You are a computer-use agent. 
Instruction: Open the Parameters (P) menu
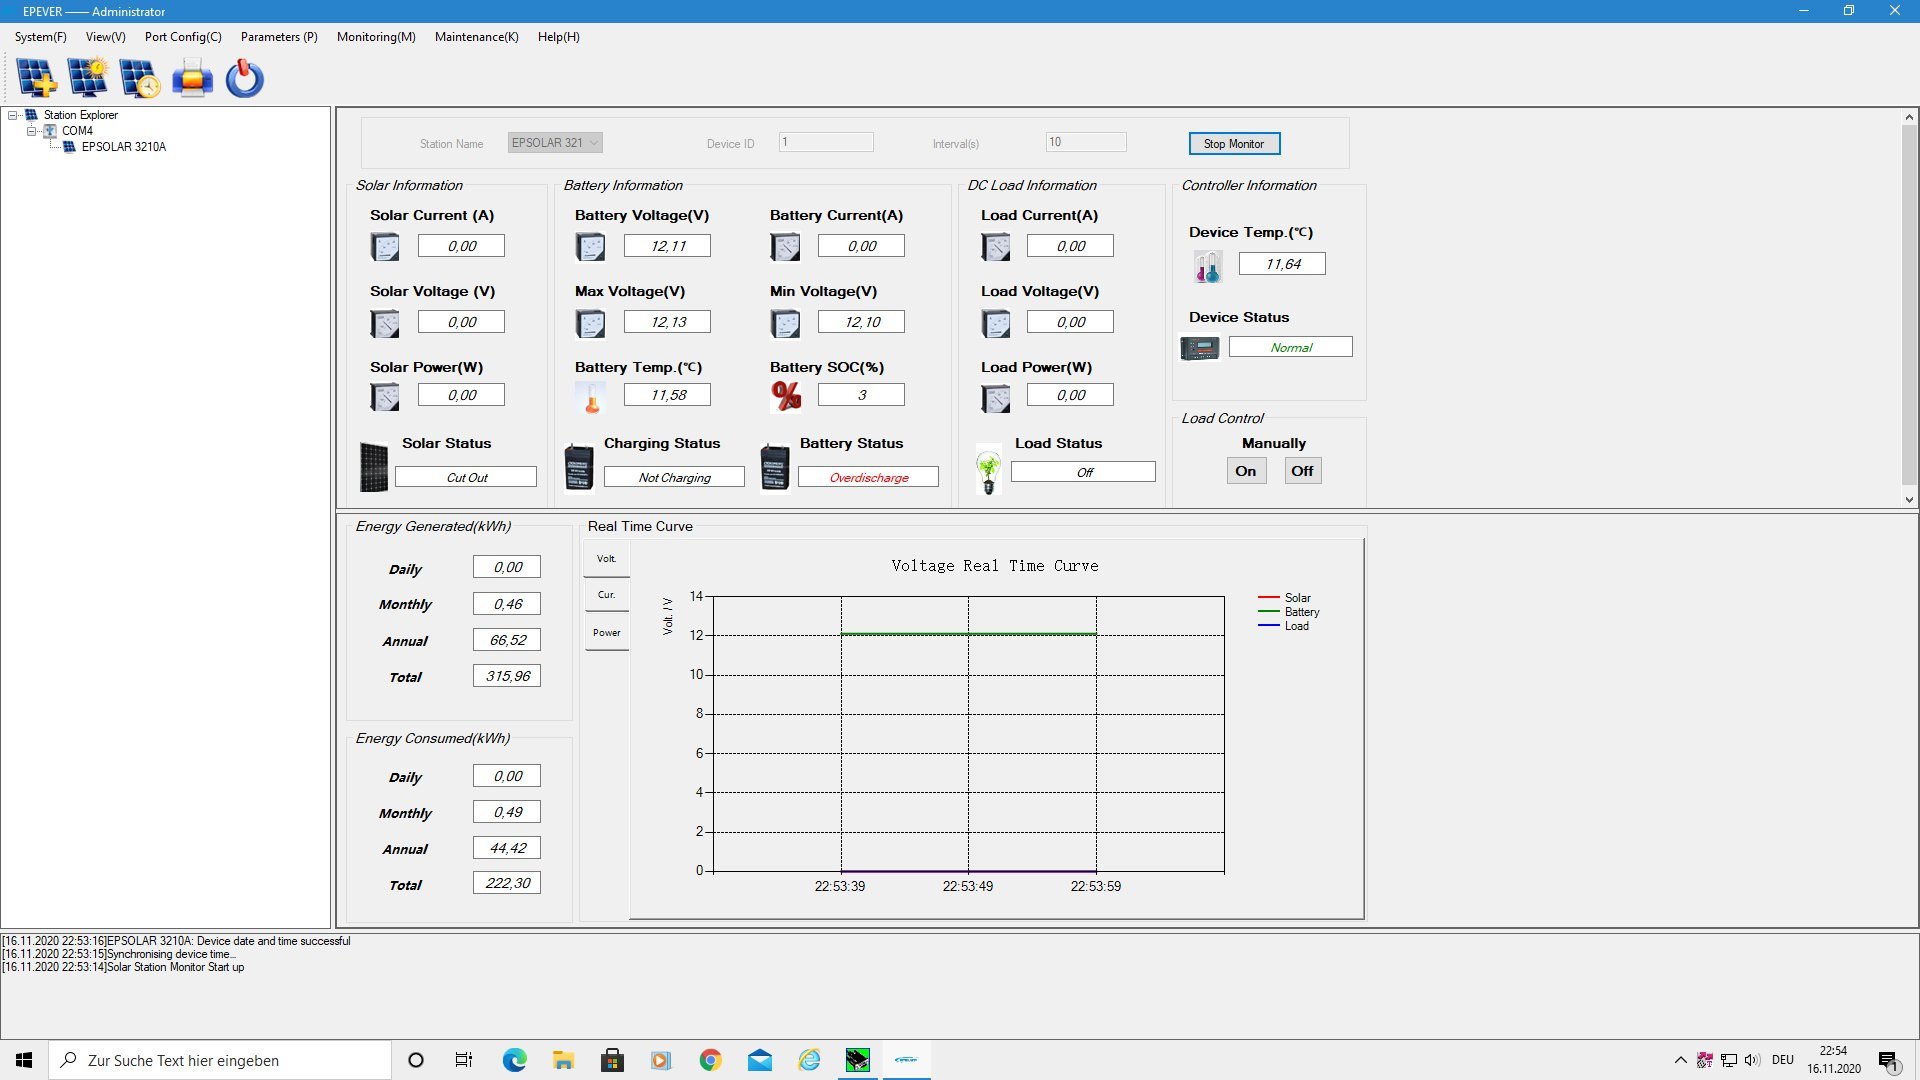point(278,37)
